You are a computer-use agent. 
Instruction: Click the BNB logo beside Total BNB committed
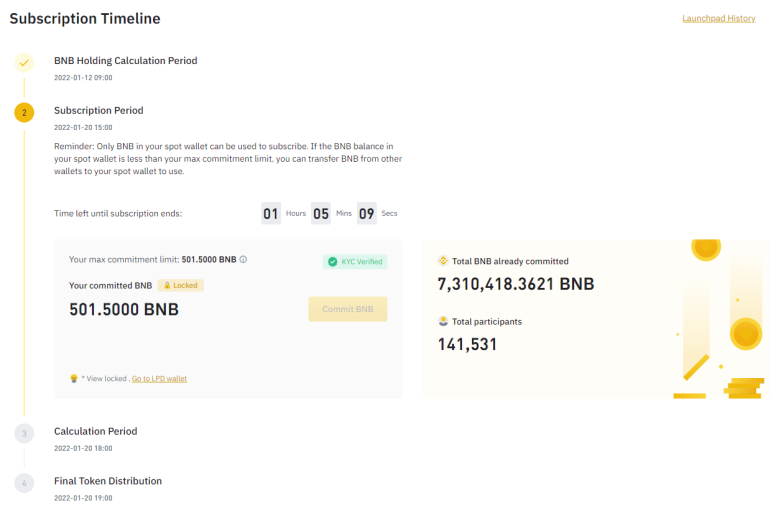(443, 261)
